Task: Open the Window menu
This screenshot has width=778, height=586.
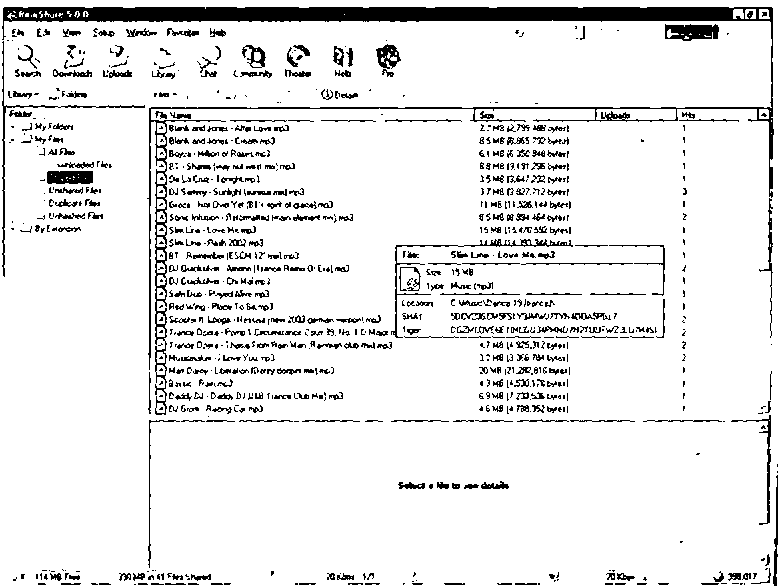Action: click(141, 33)
